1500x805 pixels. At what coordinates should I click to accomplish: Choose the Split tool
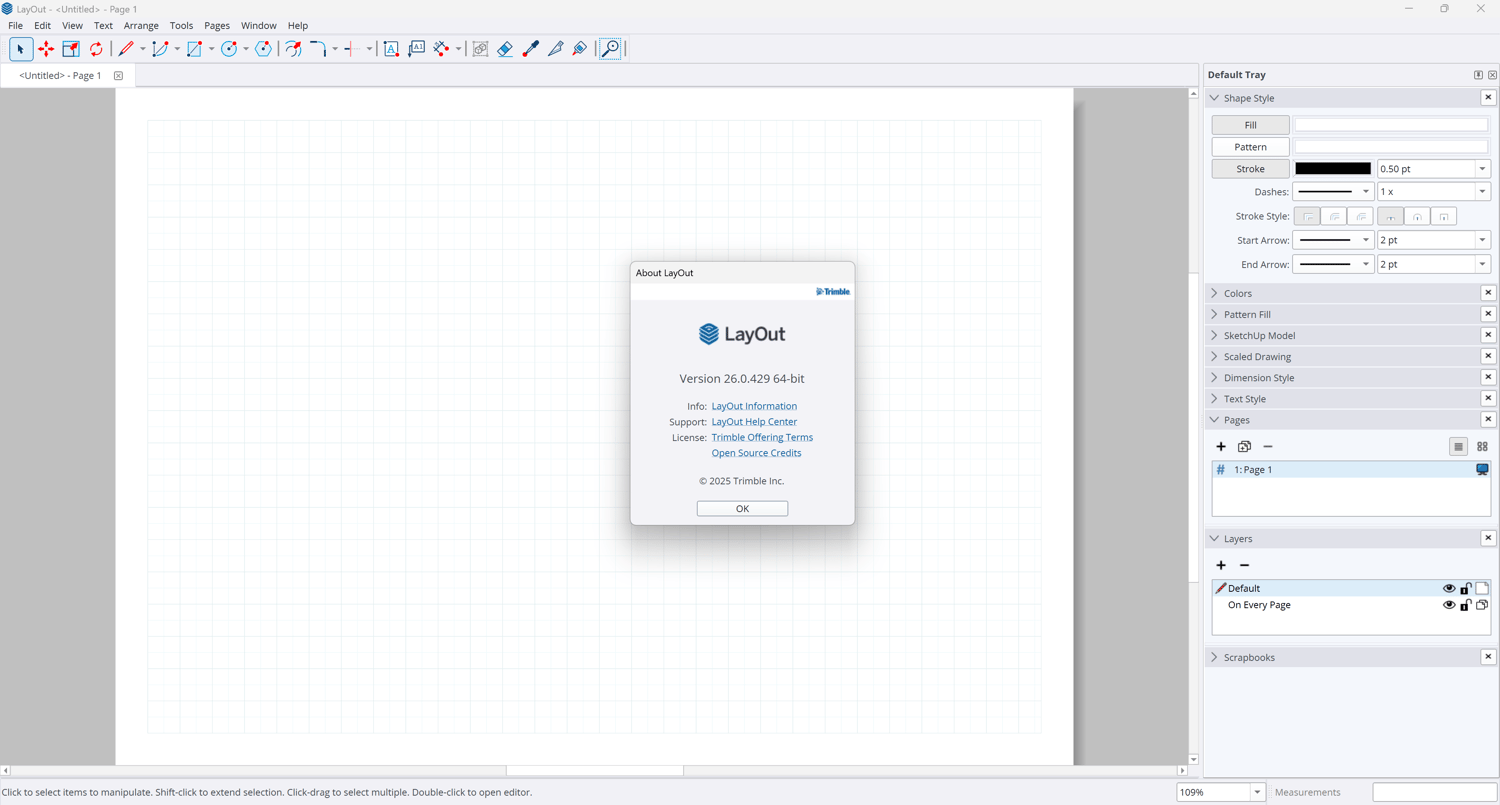(x=555, y=49)
